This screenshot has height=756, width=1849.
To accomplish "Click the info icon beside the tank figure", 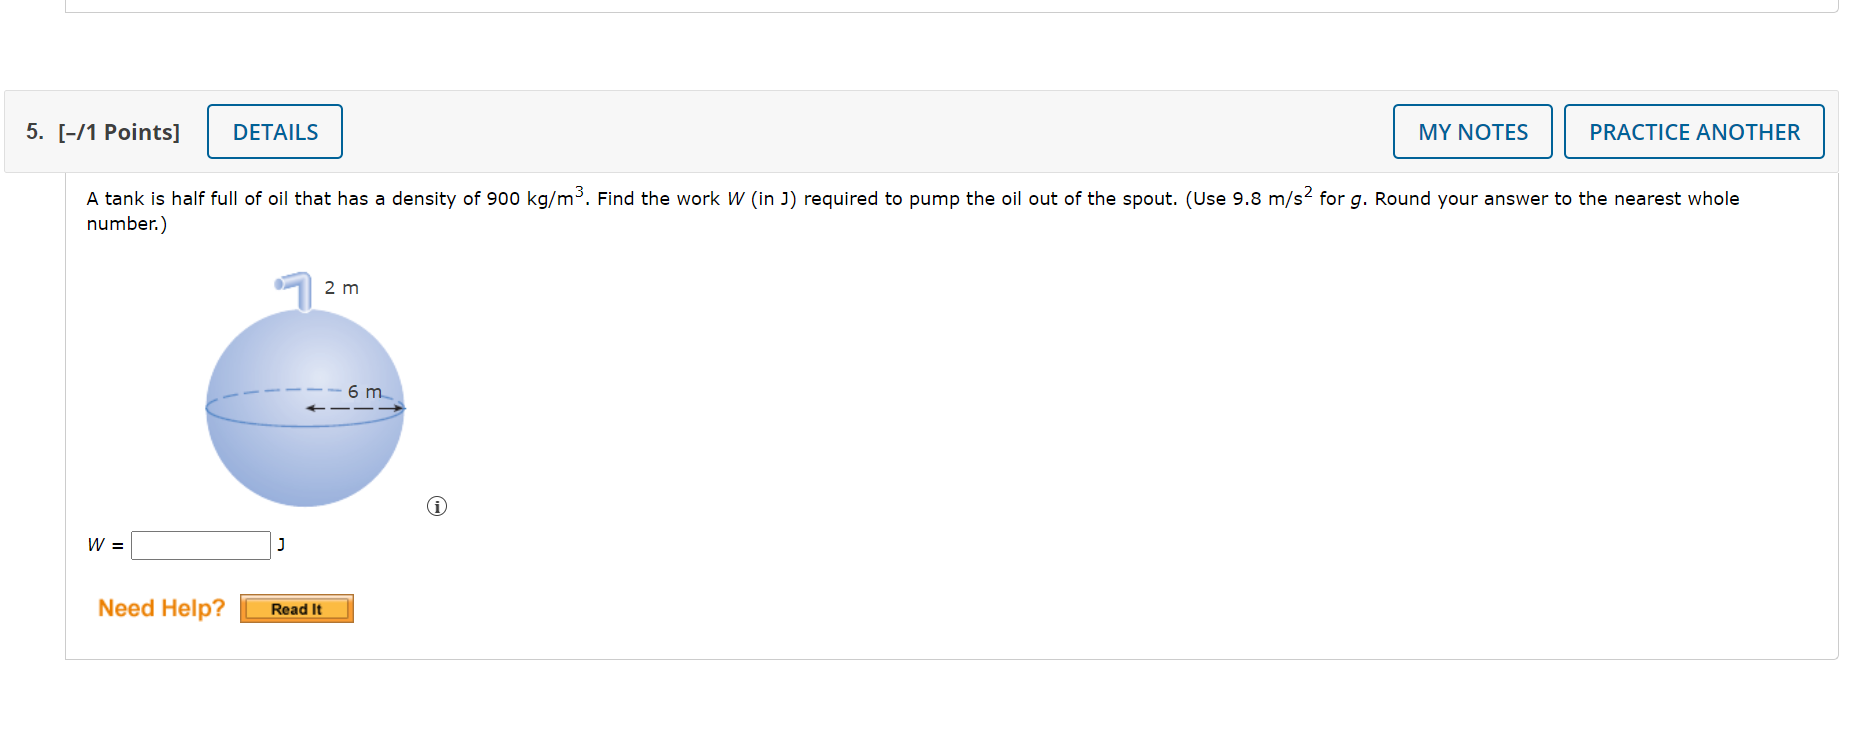I will 437,506.
